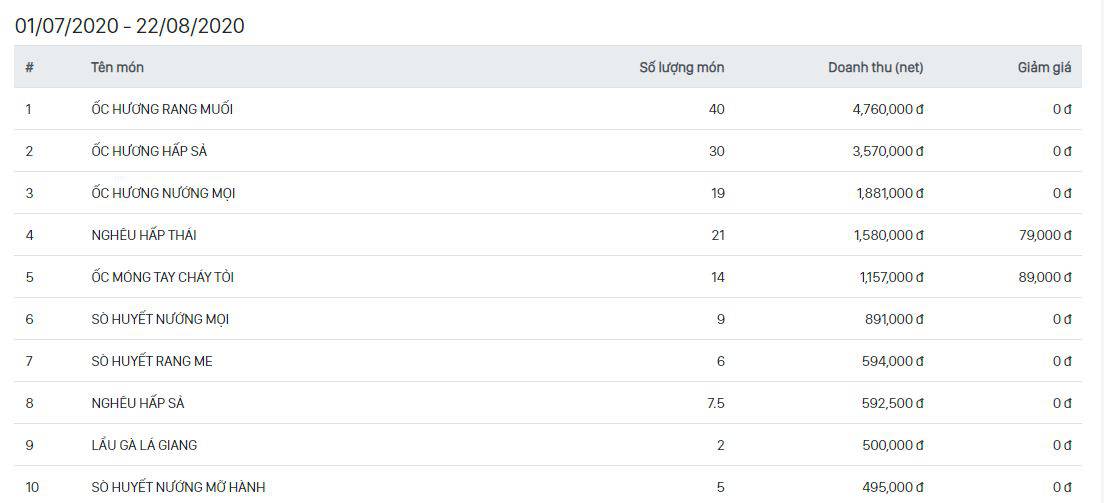Select the 79,000 đ discount value
The image size is (1104, 503).
[x=1045, y=235]
